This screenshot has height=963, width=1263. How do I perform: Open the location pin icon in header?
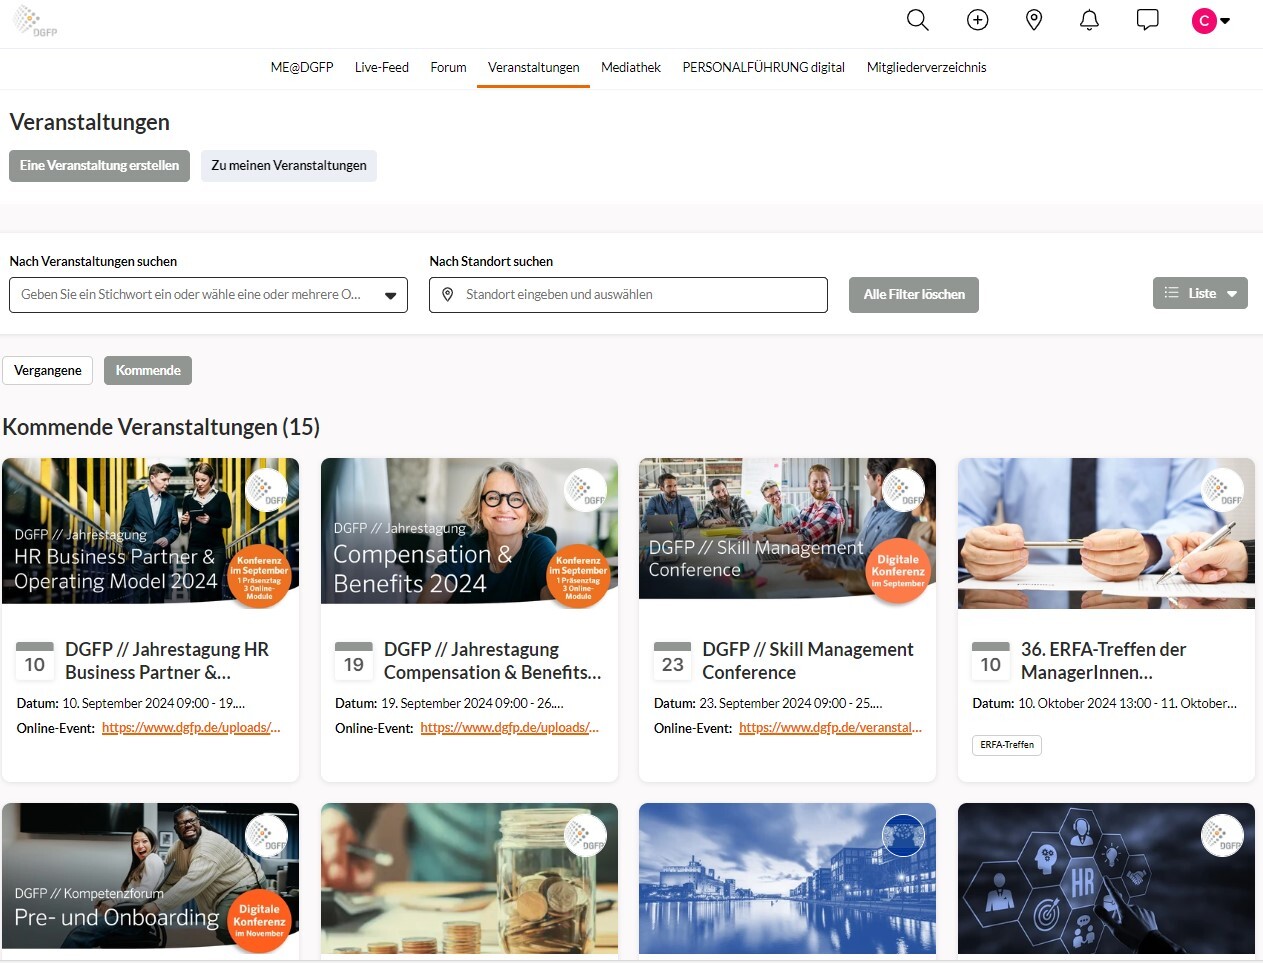[1034, 20]
